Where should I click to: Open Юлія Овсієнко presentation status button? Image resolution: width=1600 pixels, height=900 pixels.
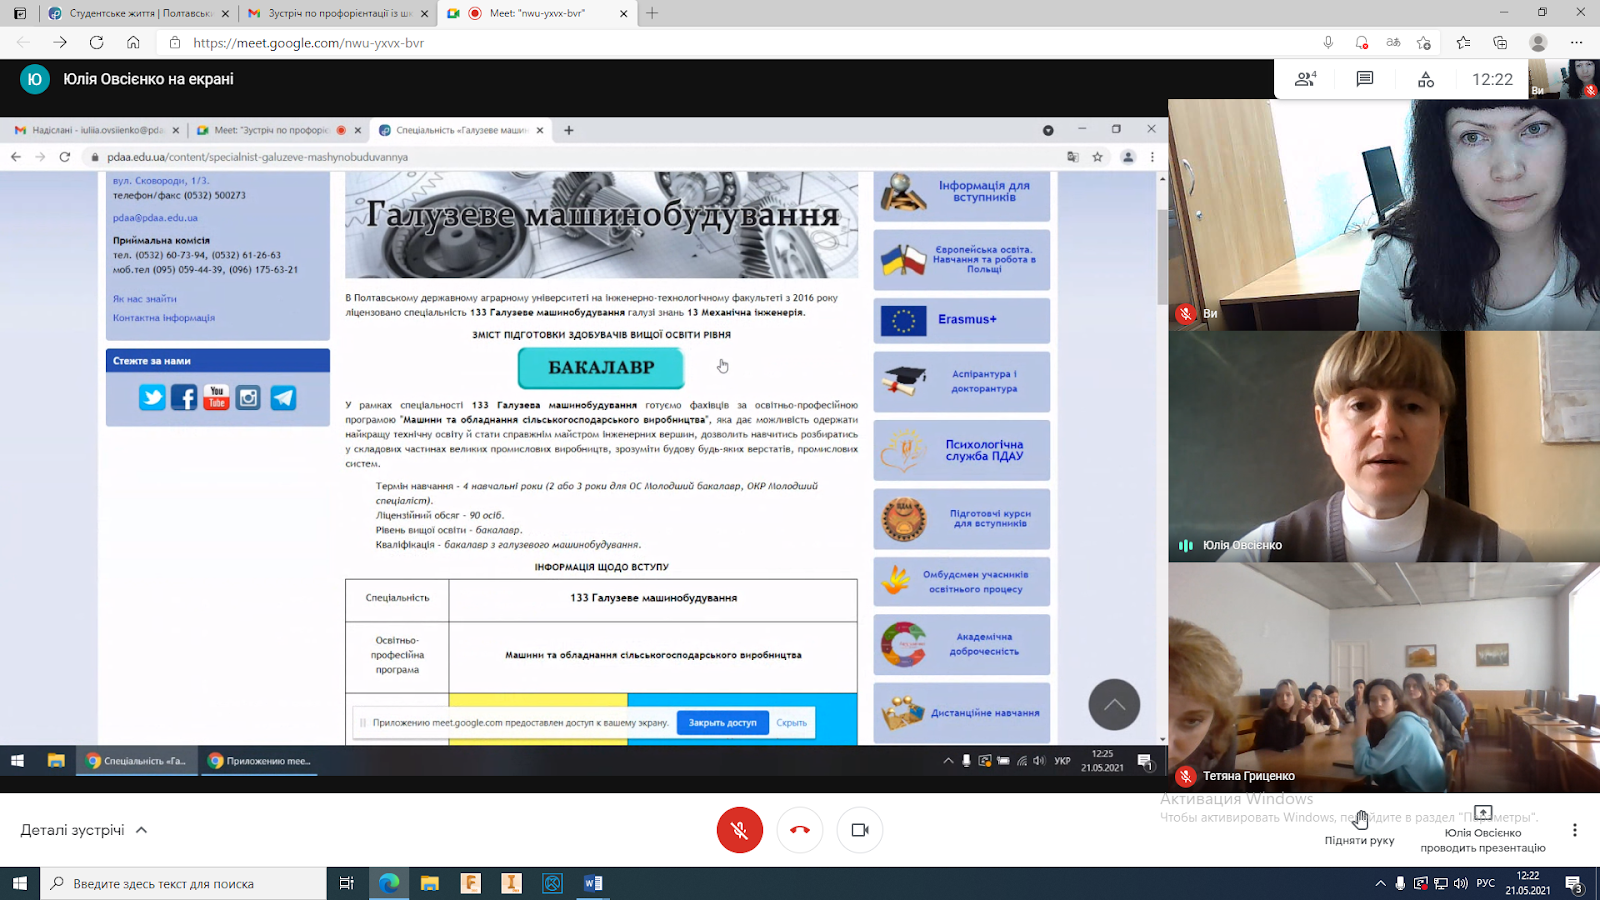(1483, 829)
